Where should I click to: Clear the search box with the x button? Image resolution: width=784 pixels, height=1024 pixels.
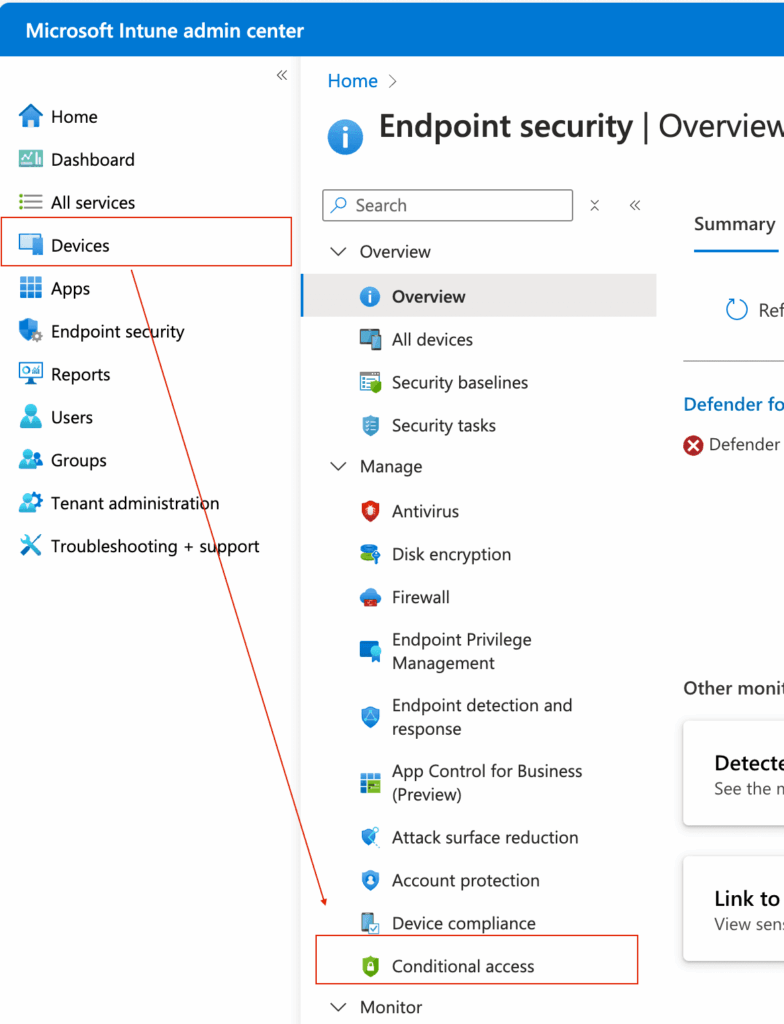(x=594, y=205)
